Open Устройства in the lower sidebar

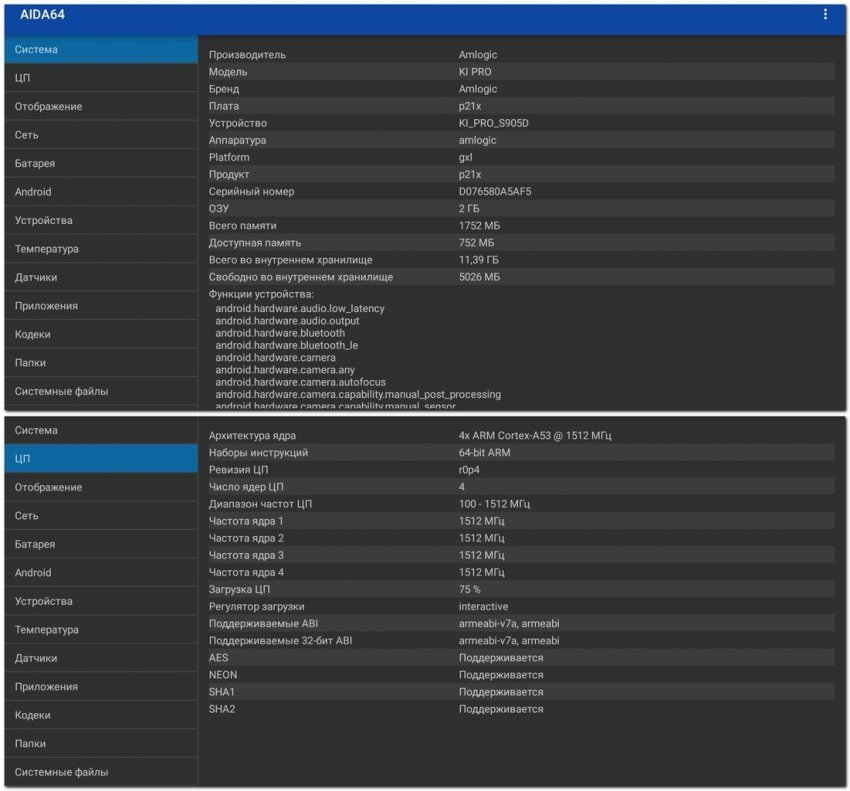pos(101,601)
